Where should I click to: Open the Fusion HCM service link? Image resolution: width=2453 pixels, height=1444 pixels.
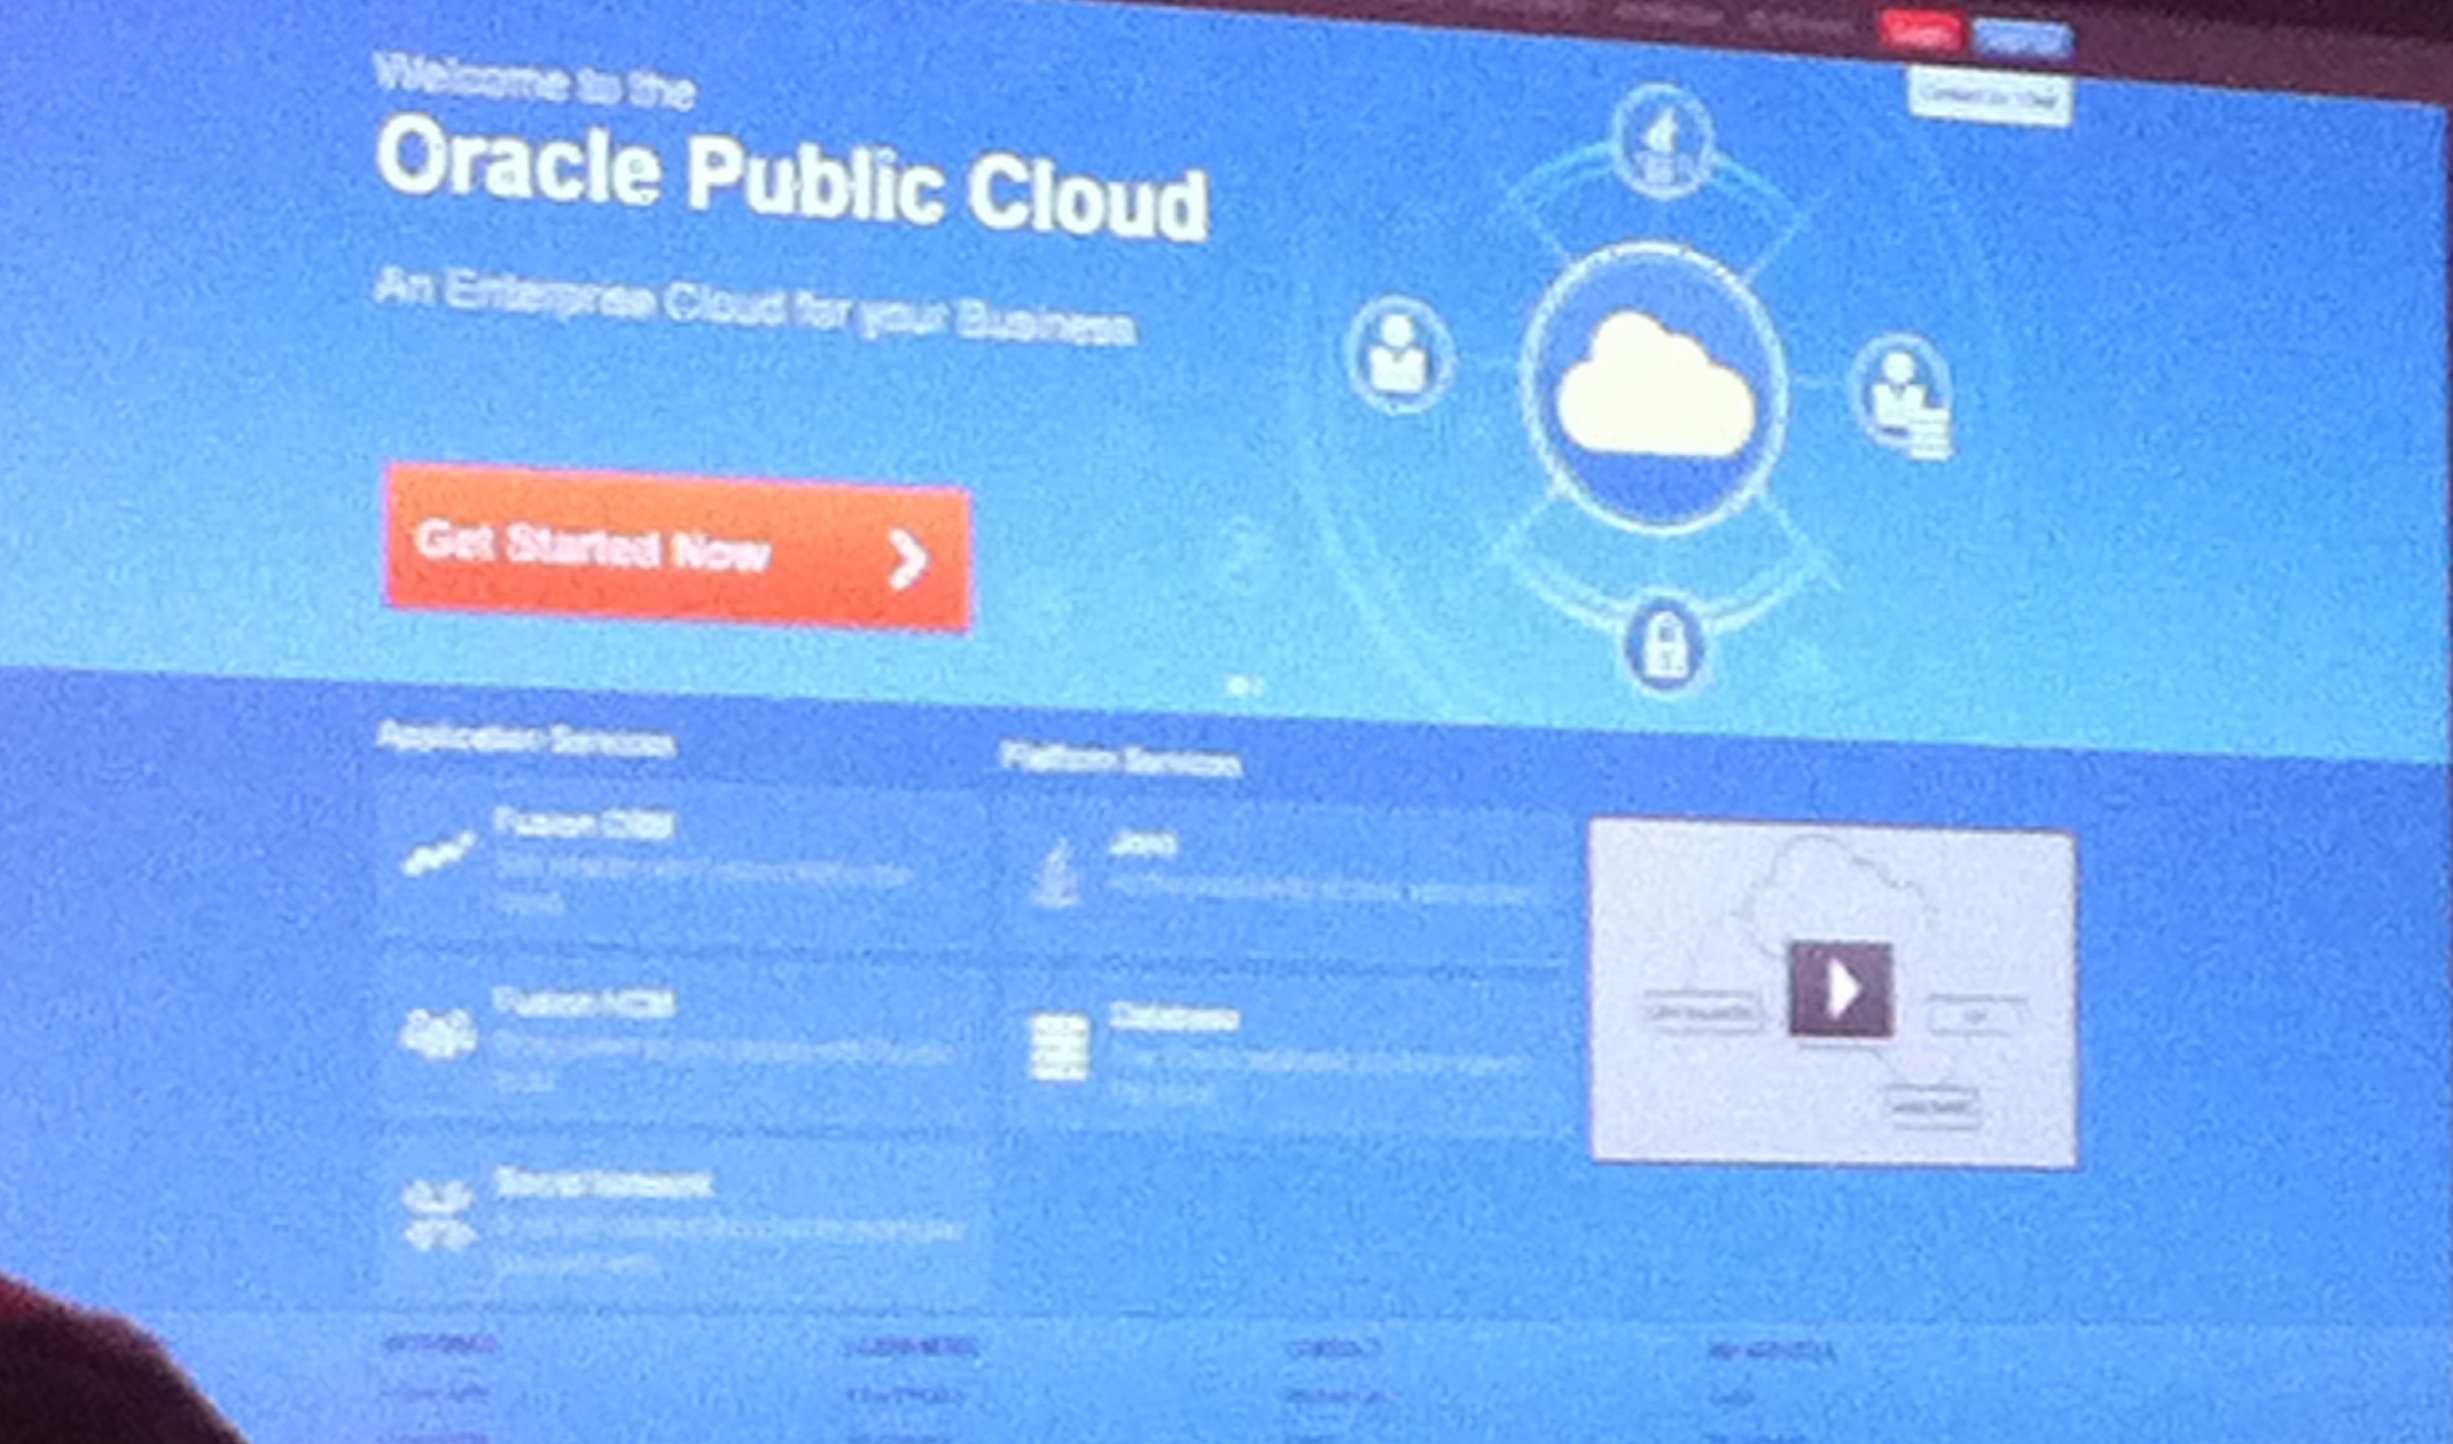(x=584, y=1002)
